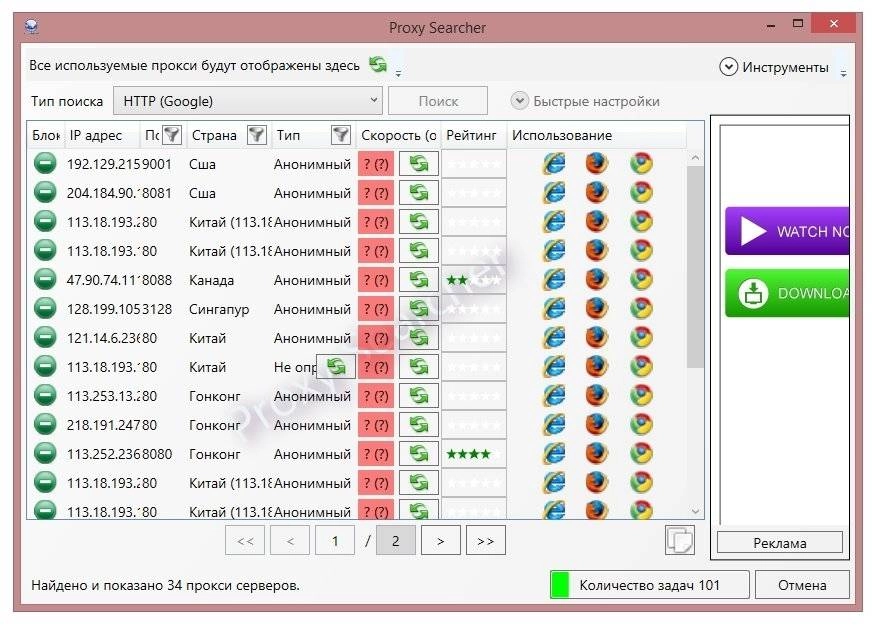Sort by Страна column header
Screen dimensions: 880x631
(x=214, y=135)
